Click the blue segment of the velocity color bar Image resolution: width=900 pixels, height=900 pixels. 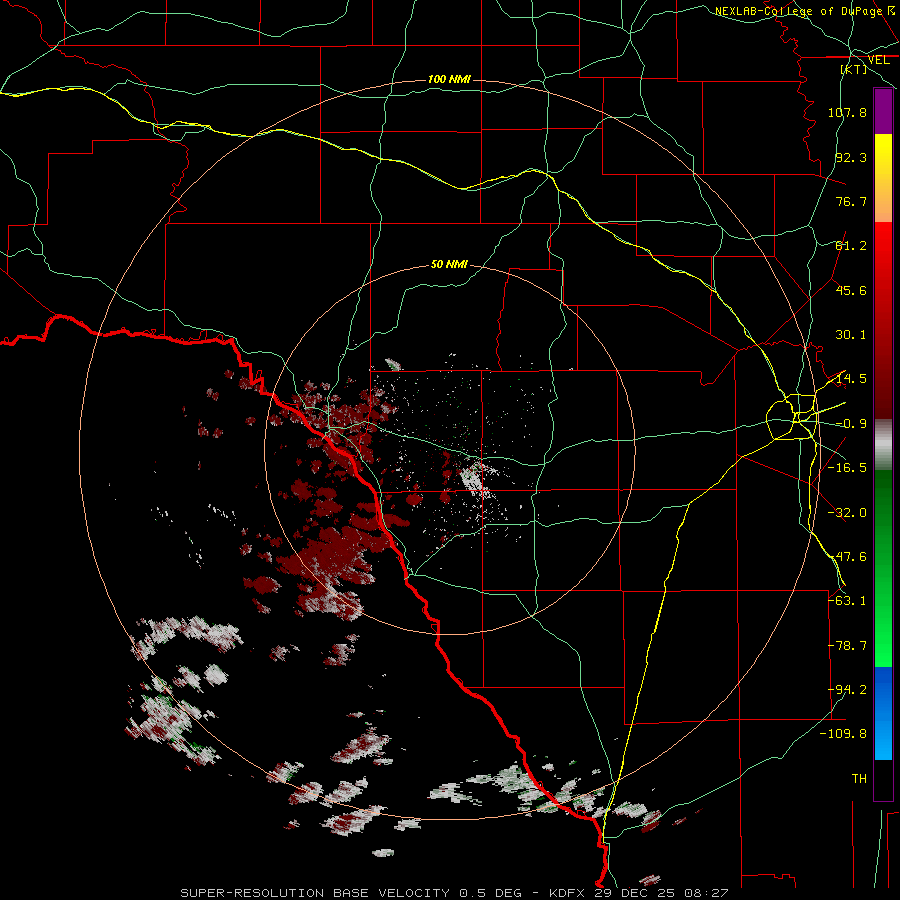[883, 713]
